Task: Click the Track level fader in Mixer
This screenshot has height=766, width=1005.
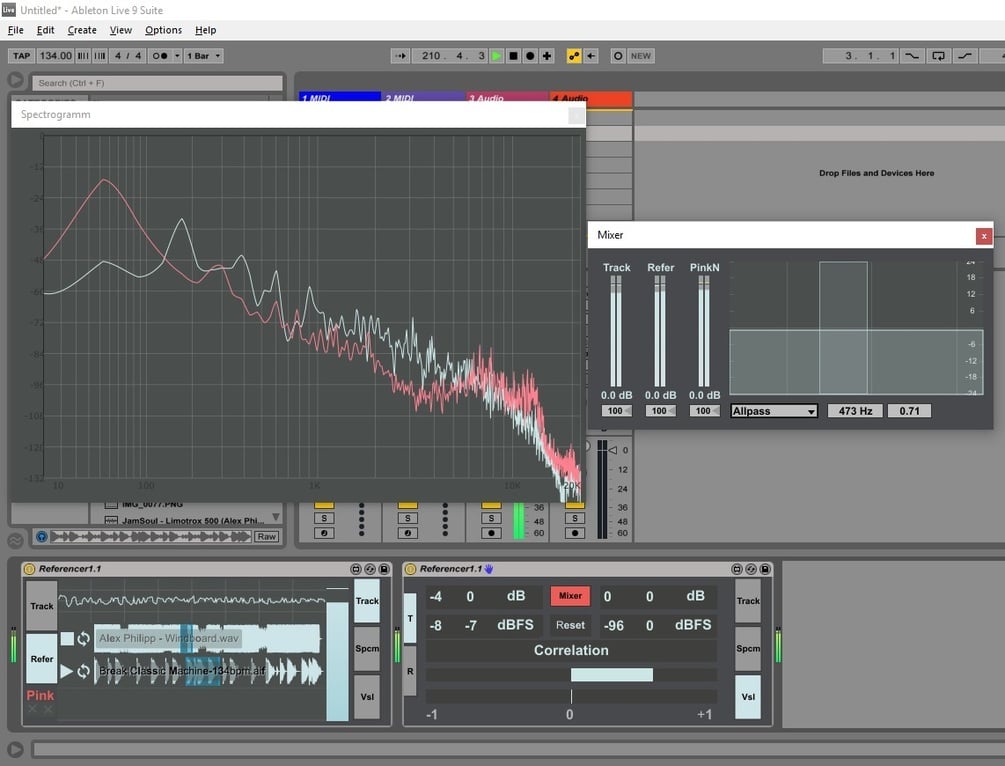Action: click(616, 332)
